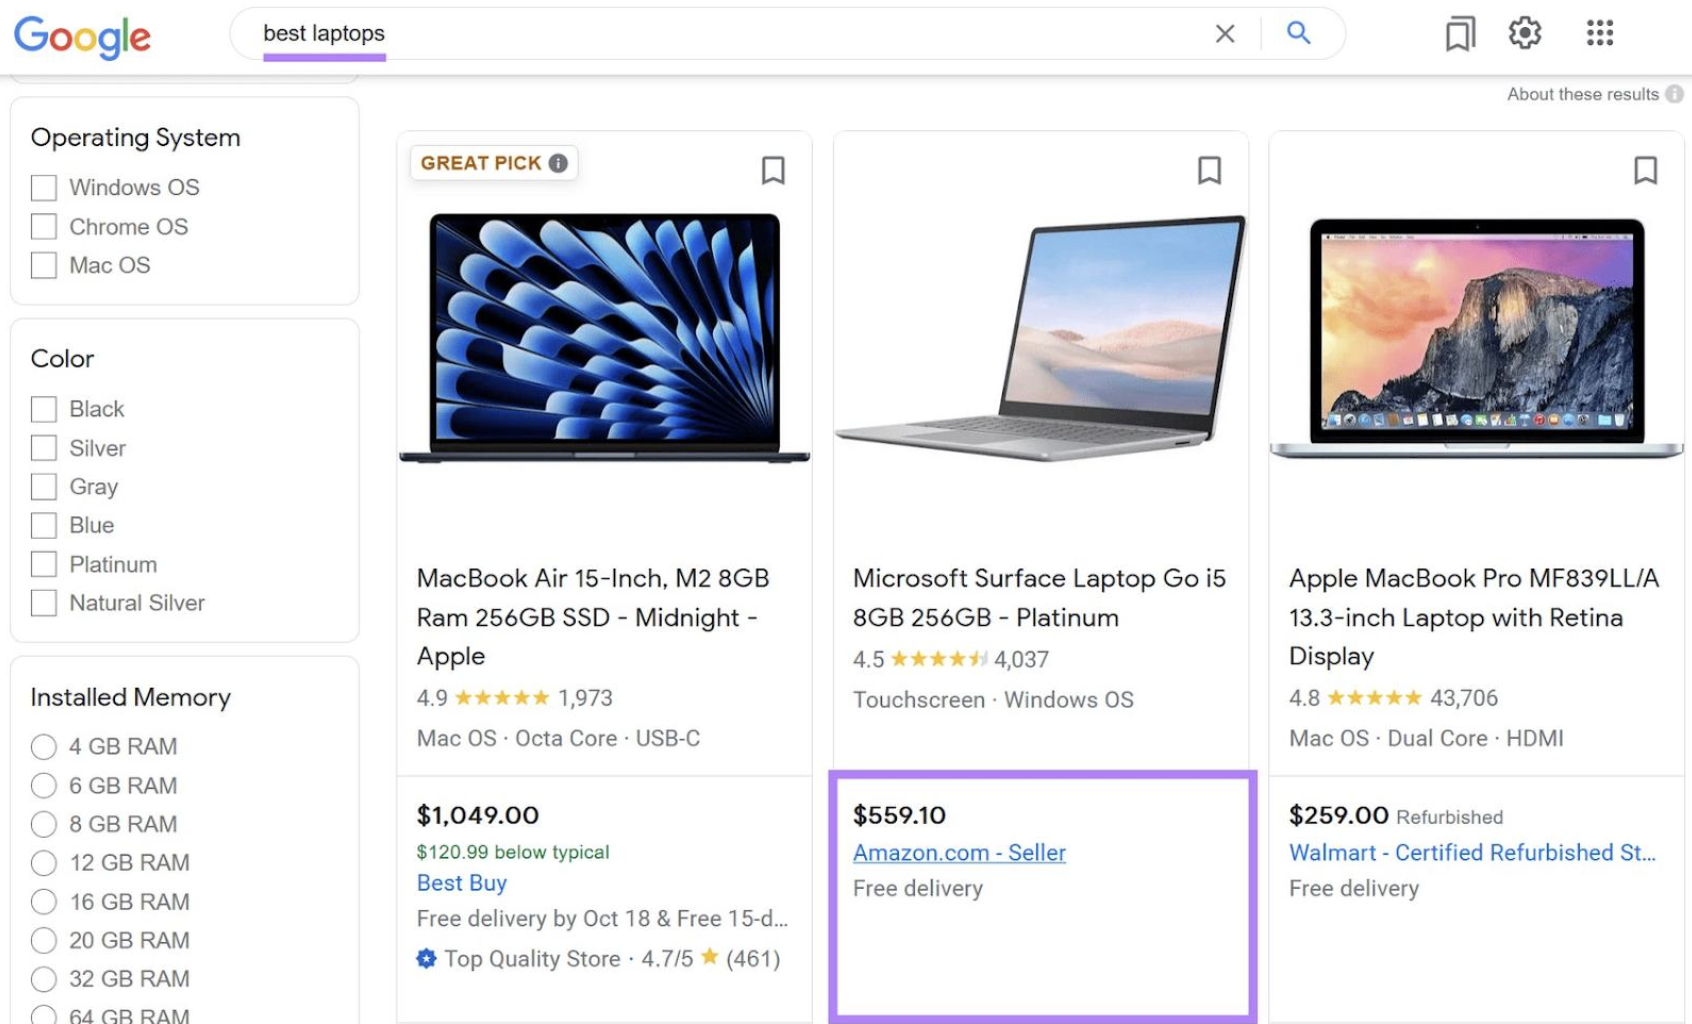
Task: Open saved items bookmark icon in header
Action: (x=1460, y=34)
